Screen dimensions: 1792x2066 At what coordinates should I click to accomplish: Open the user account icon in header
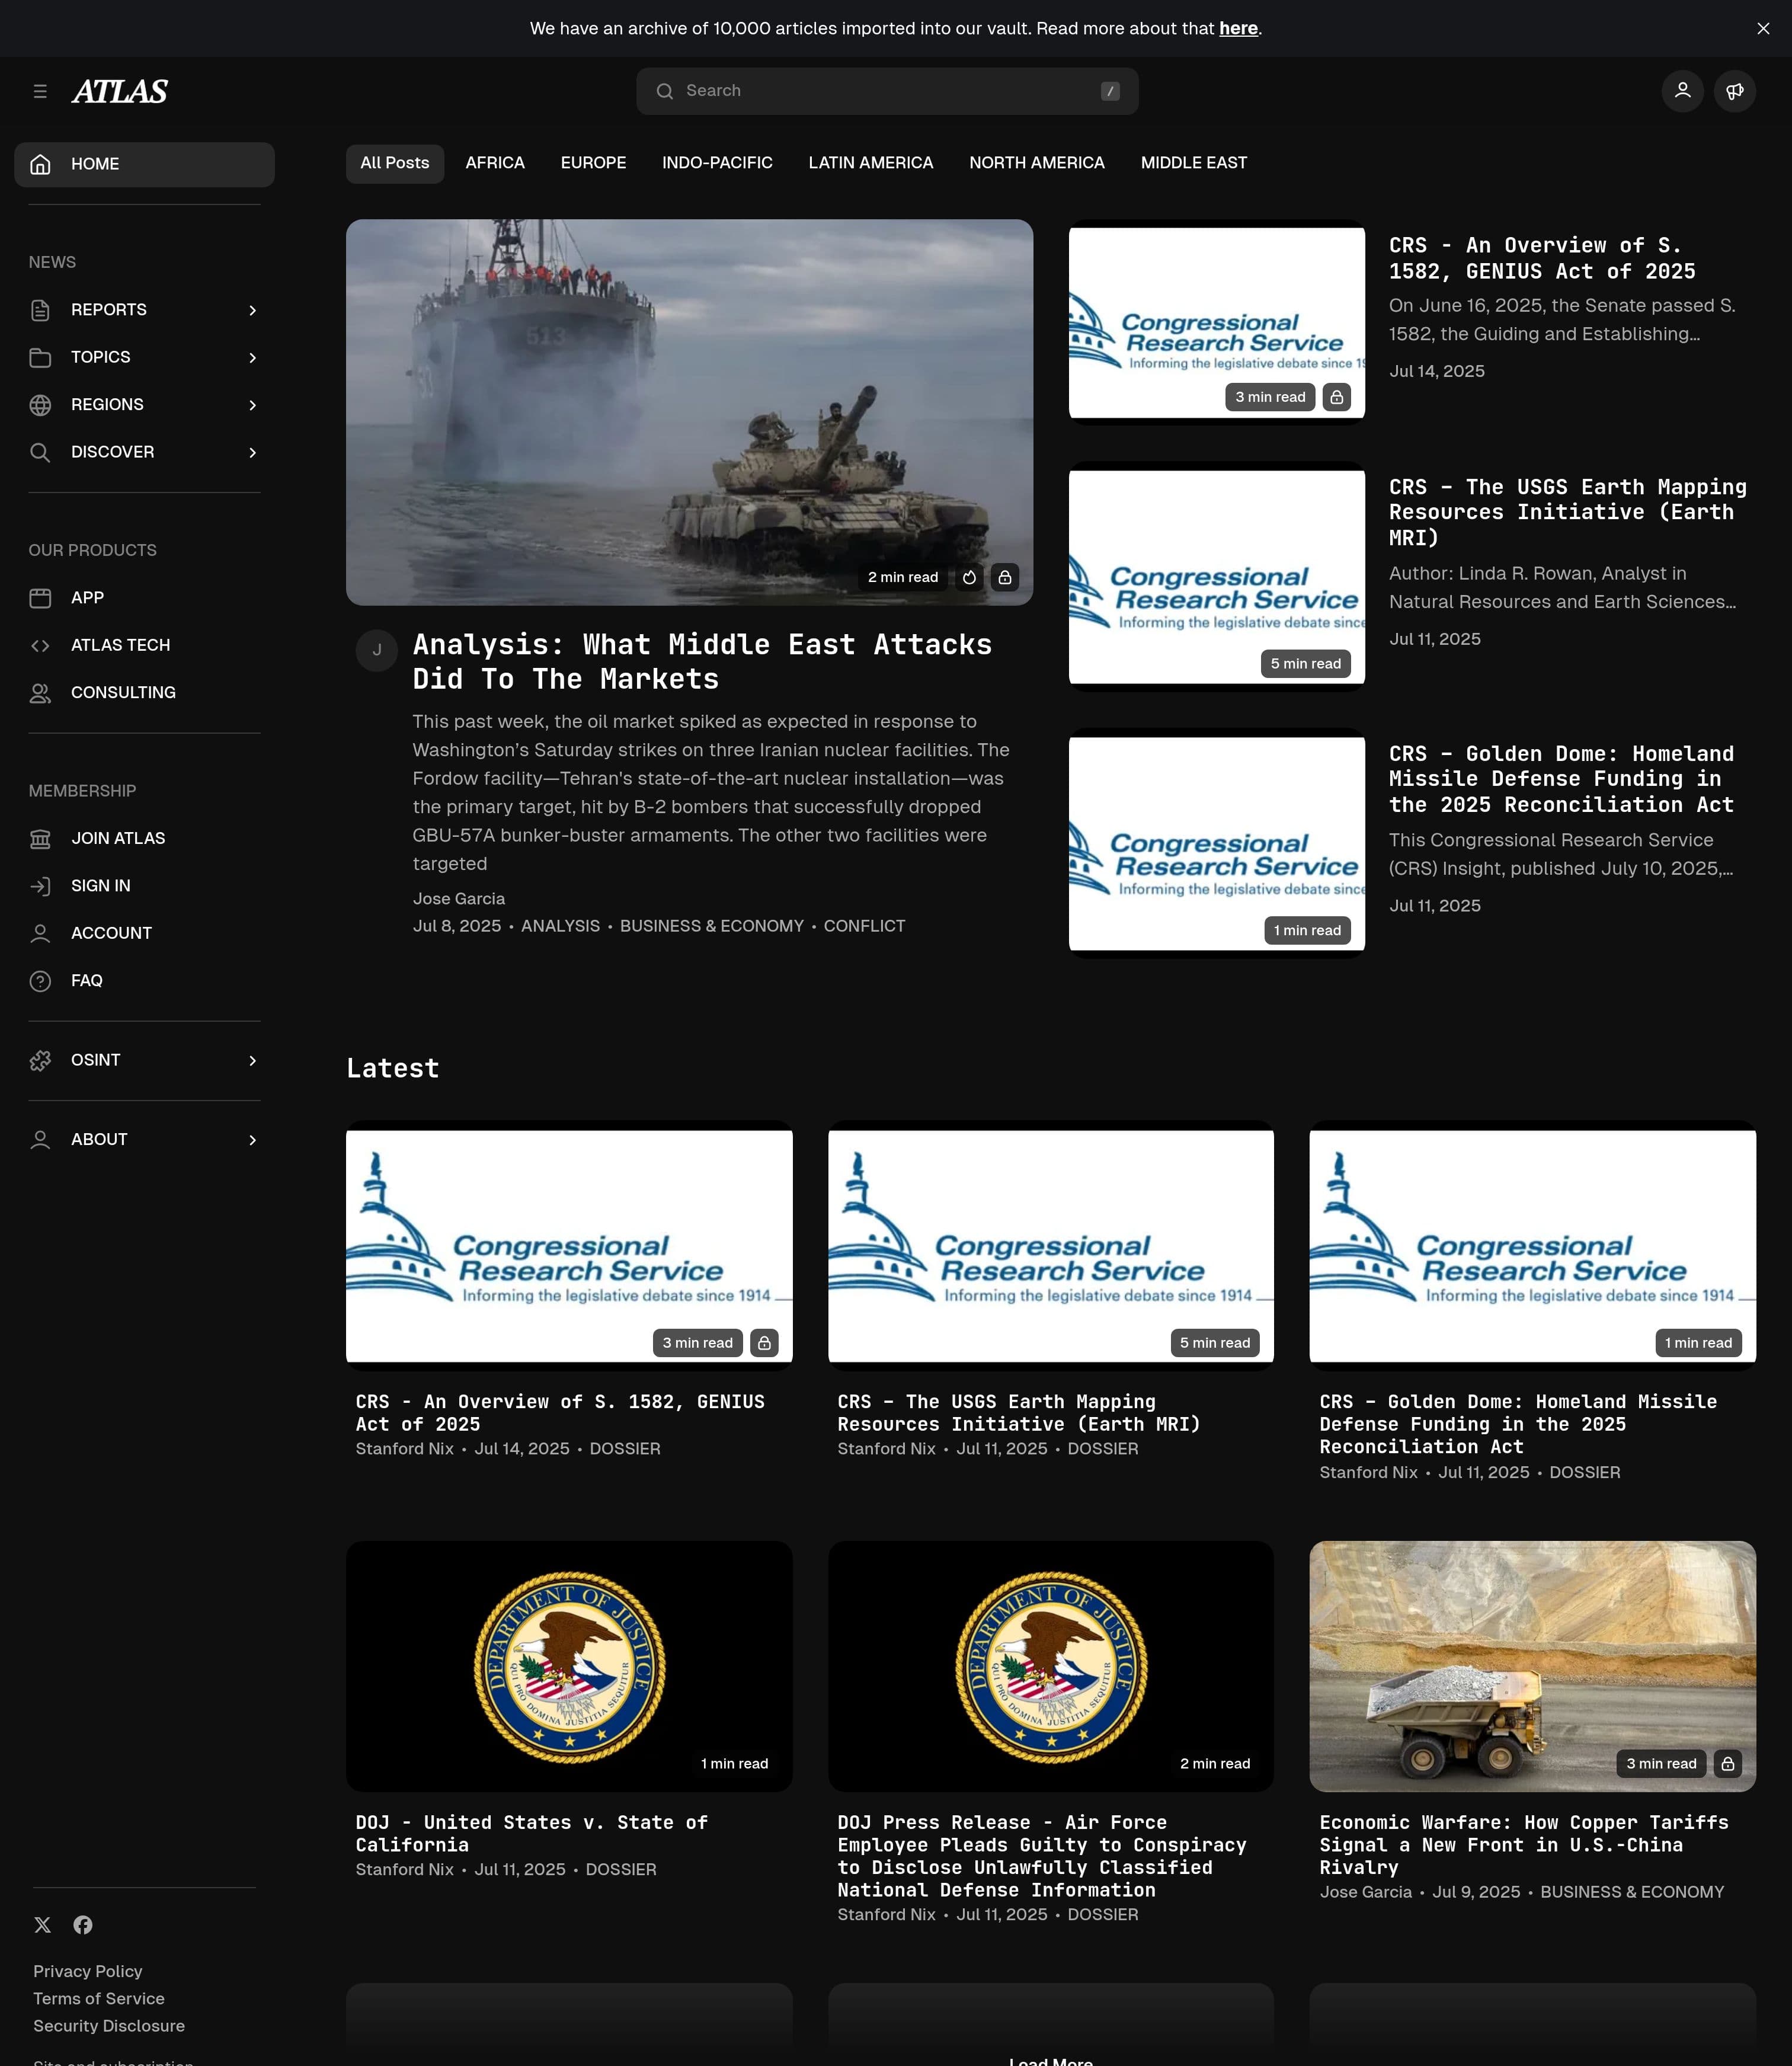[1683, 91]
